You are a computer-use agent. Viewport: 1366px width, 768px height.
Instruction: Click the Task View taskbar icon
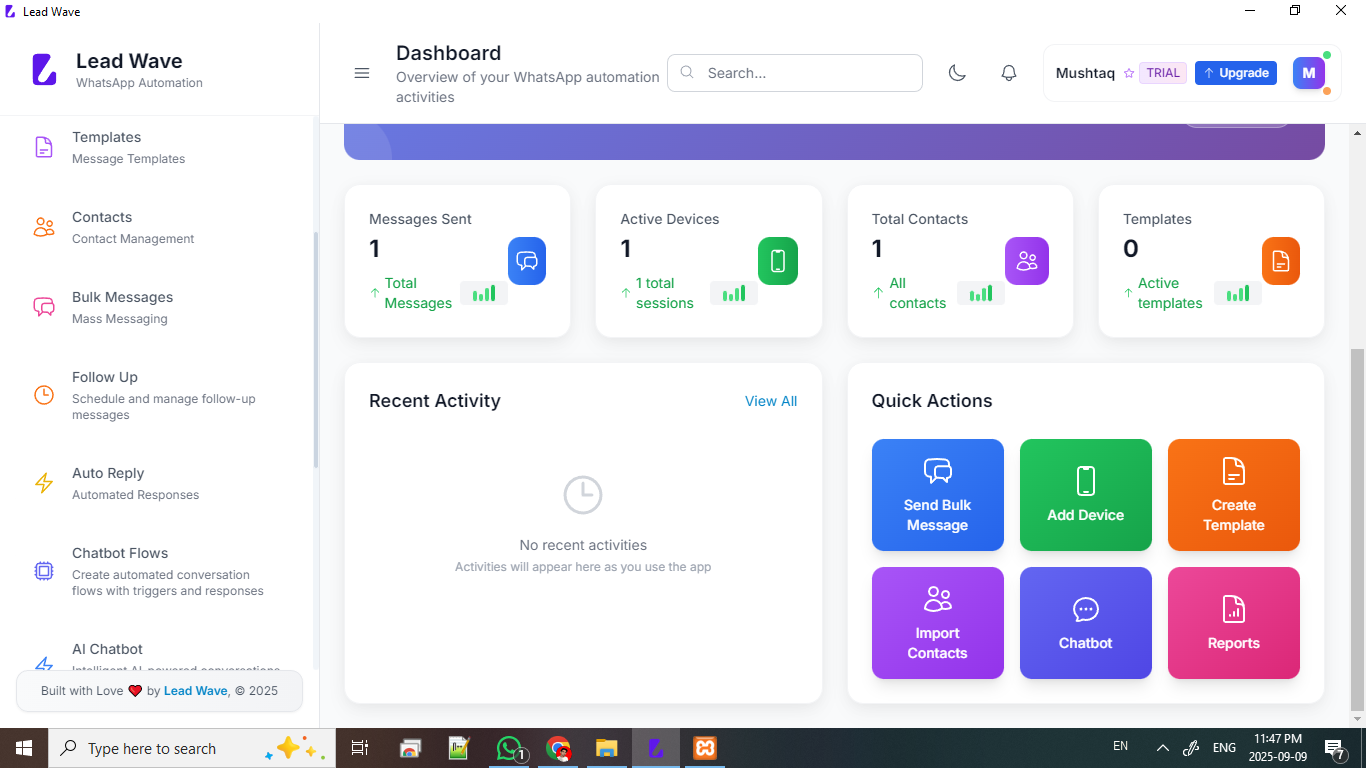click(x=360, y=748)
